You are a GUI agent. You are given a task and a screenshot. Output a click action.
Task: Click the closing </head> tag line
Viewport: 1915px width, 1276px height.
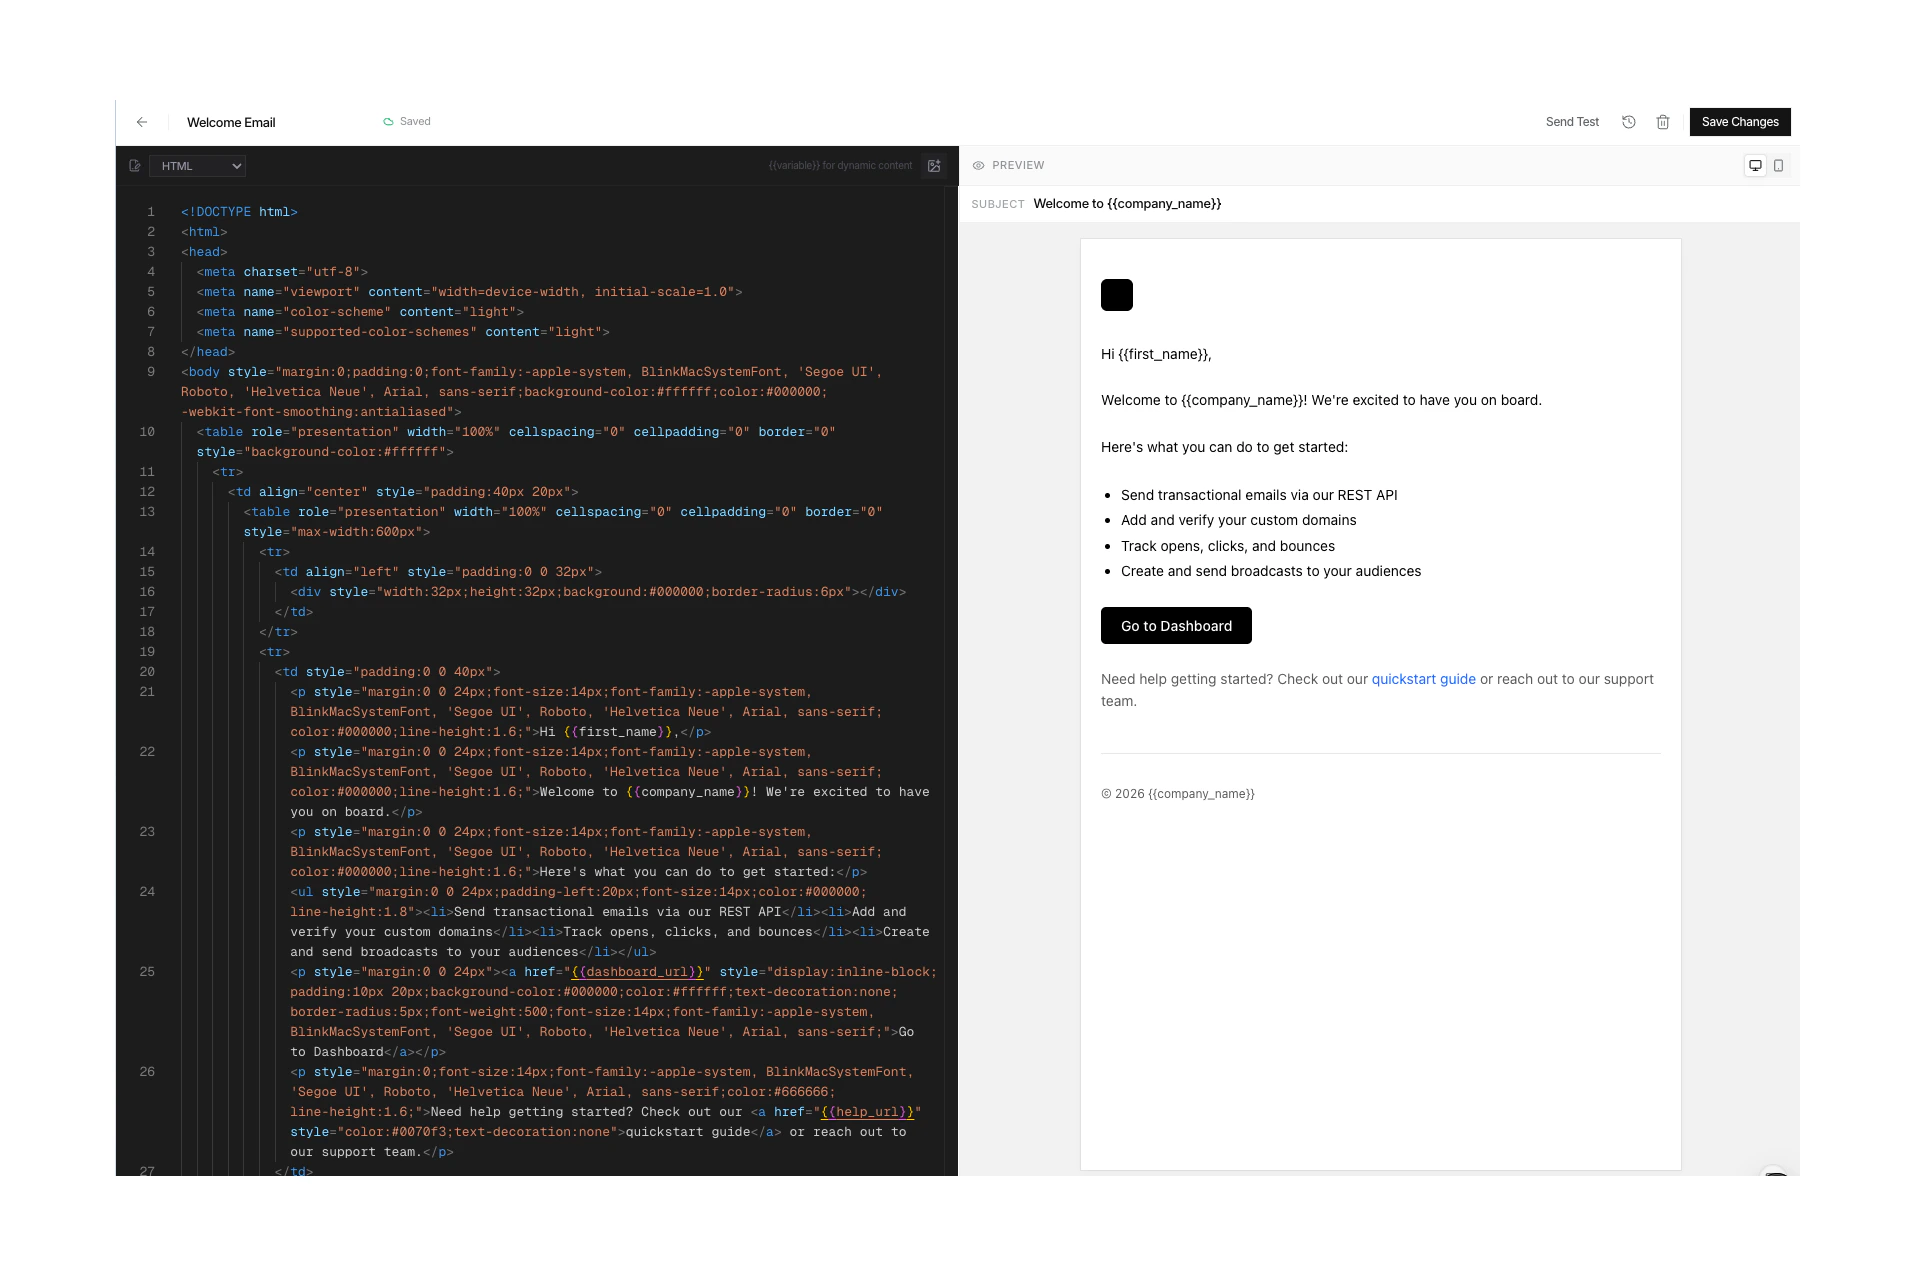(208, 352)
